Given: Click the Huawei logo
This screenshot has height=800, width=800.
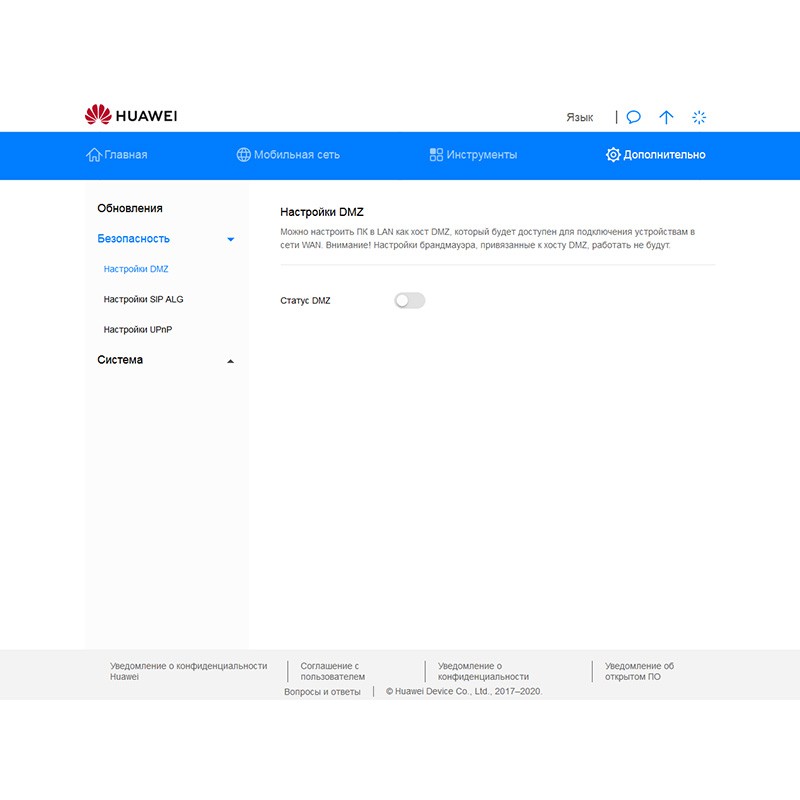Looking at the screenshot, I should coord(131,116).
